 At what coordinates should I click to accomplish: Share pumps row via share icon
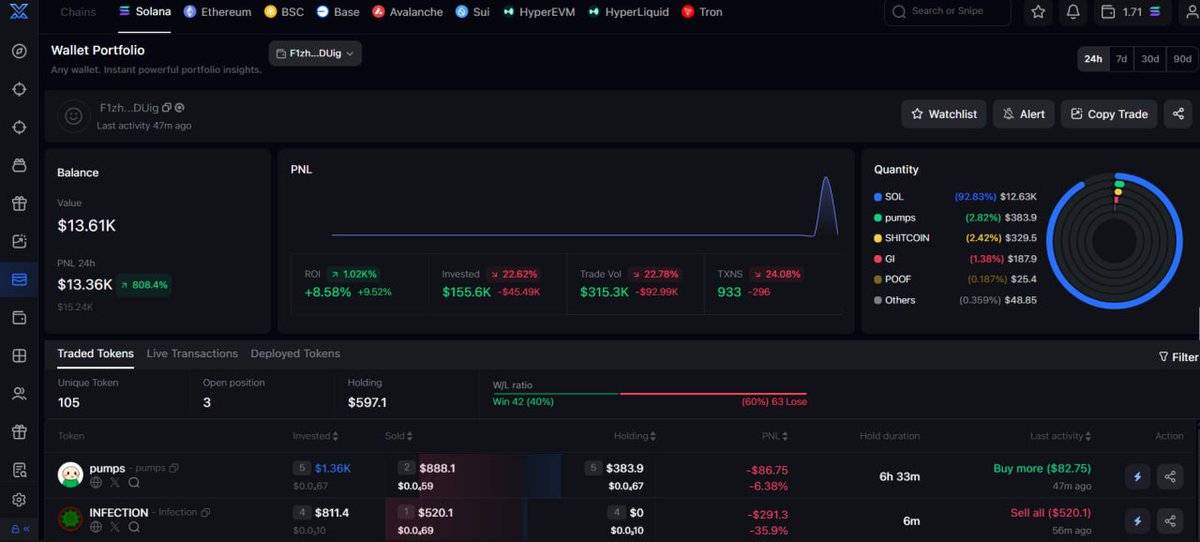pos(1170,477)
